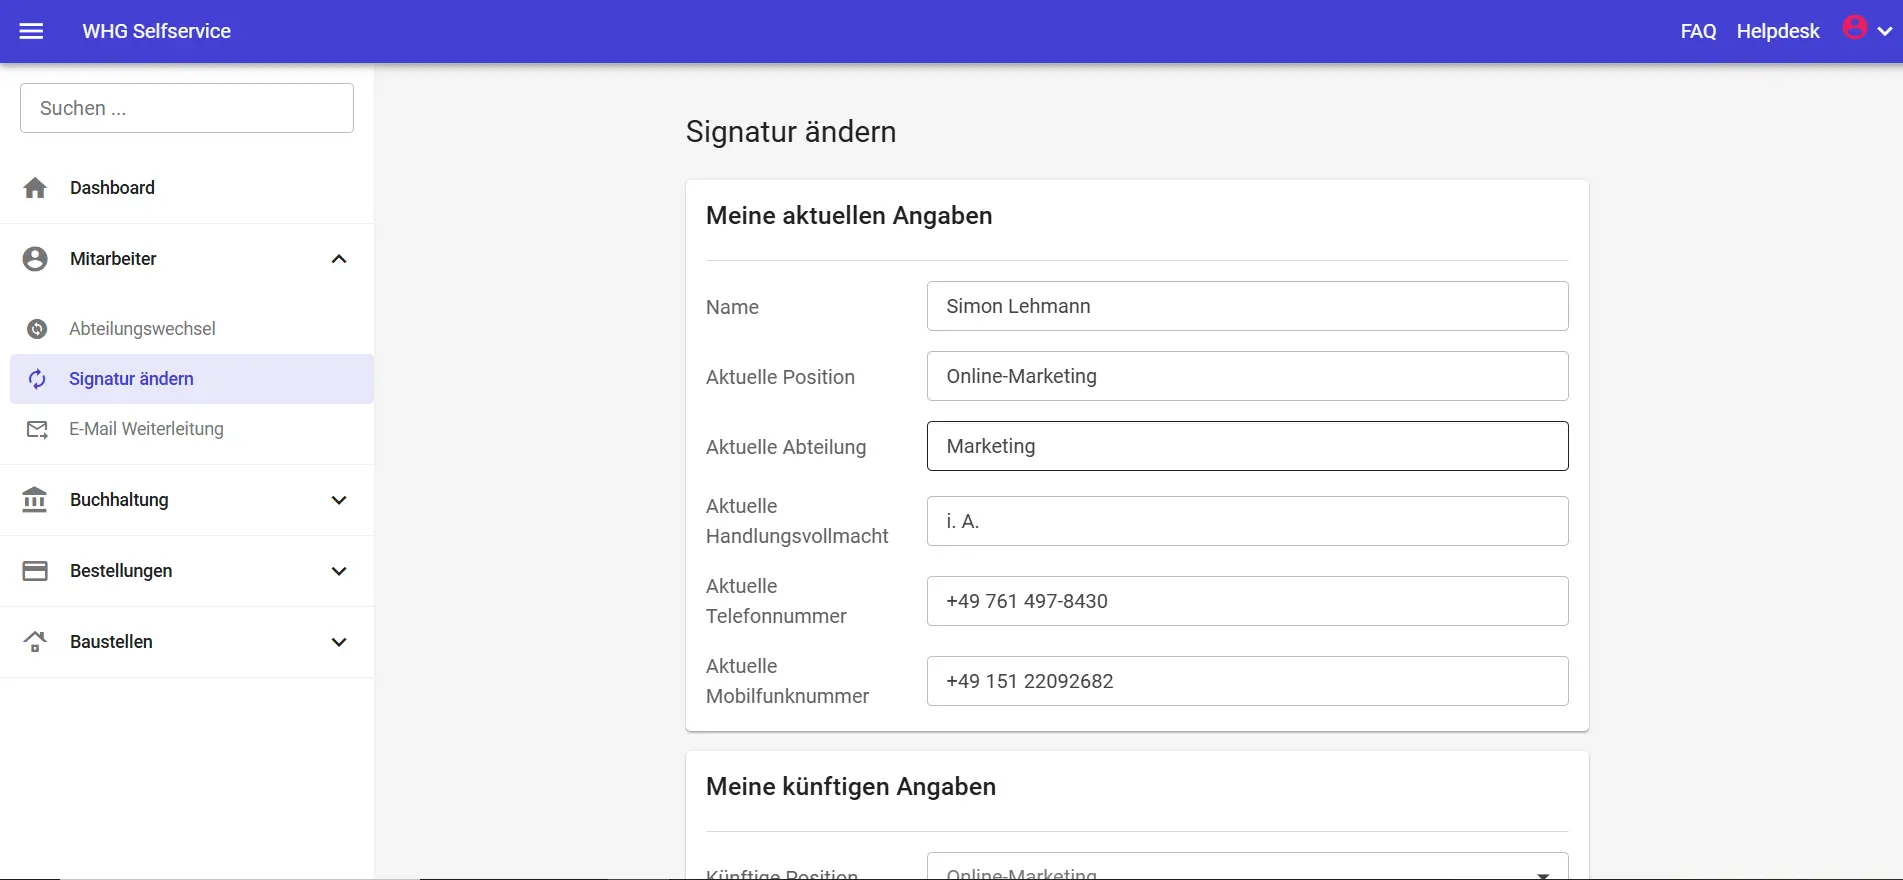Click the 'Signatur ändern' page heading

pos(791,132)
